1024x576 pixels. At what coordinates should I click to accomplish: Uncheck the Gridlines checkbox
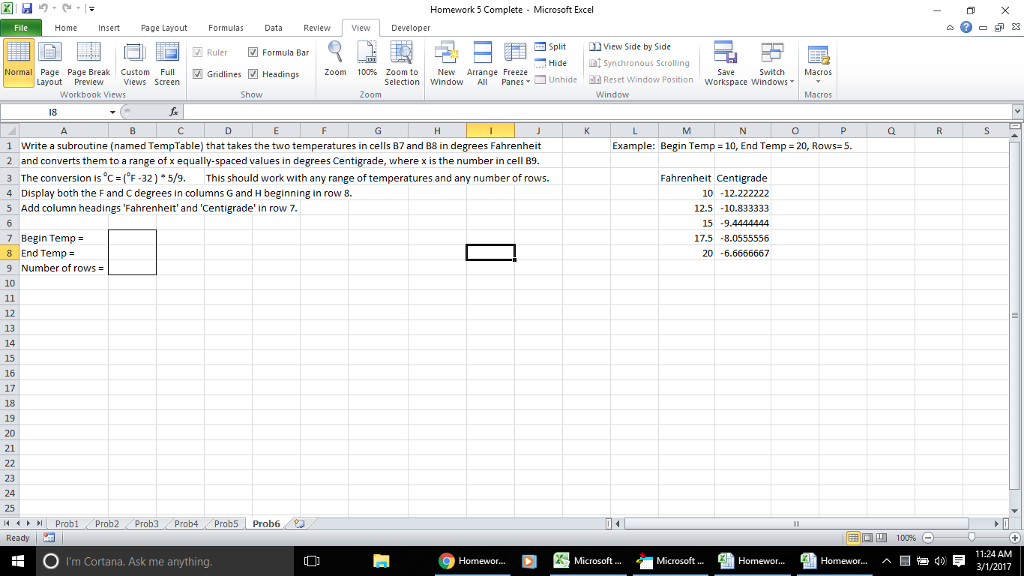(x=210, y=73)
